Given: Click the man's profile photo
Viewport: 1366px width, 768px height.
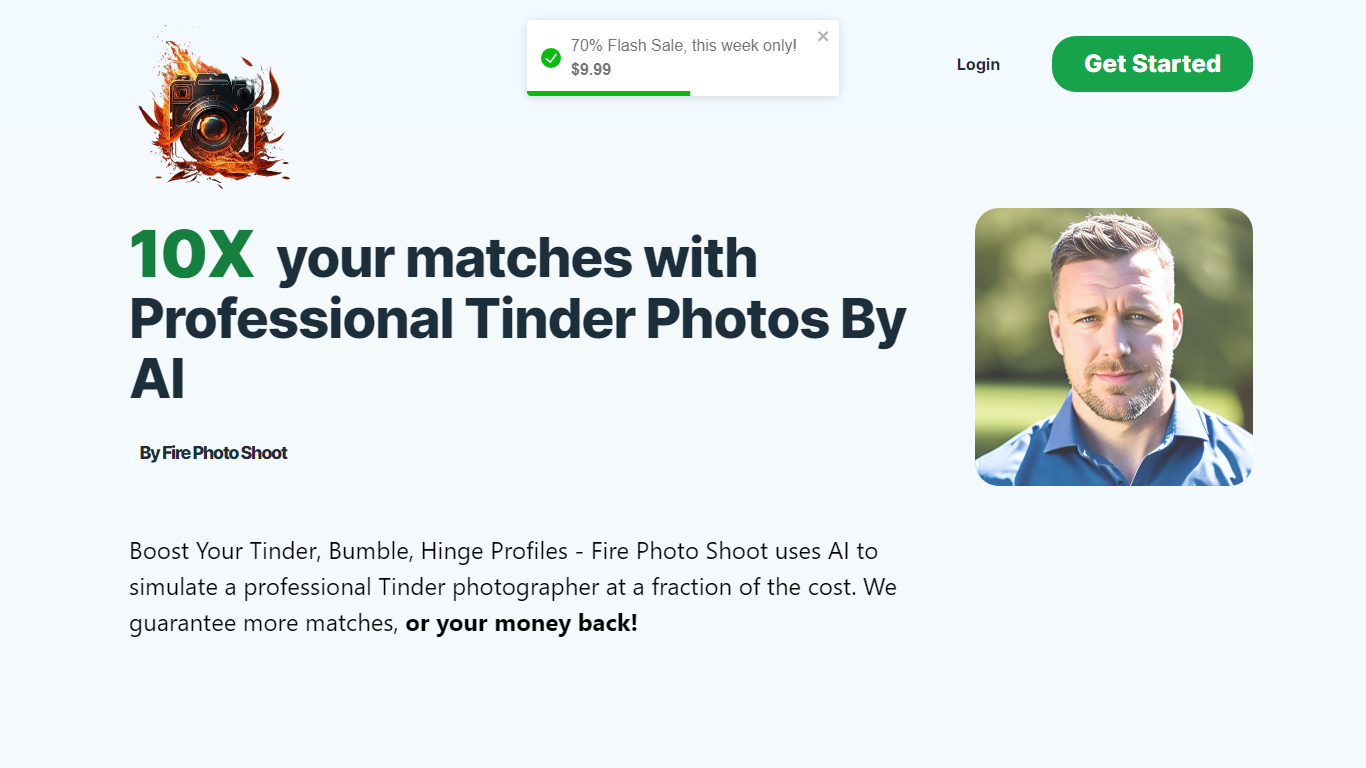Looking at the screenshot, I should click(x=1113, y=347).
